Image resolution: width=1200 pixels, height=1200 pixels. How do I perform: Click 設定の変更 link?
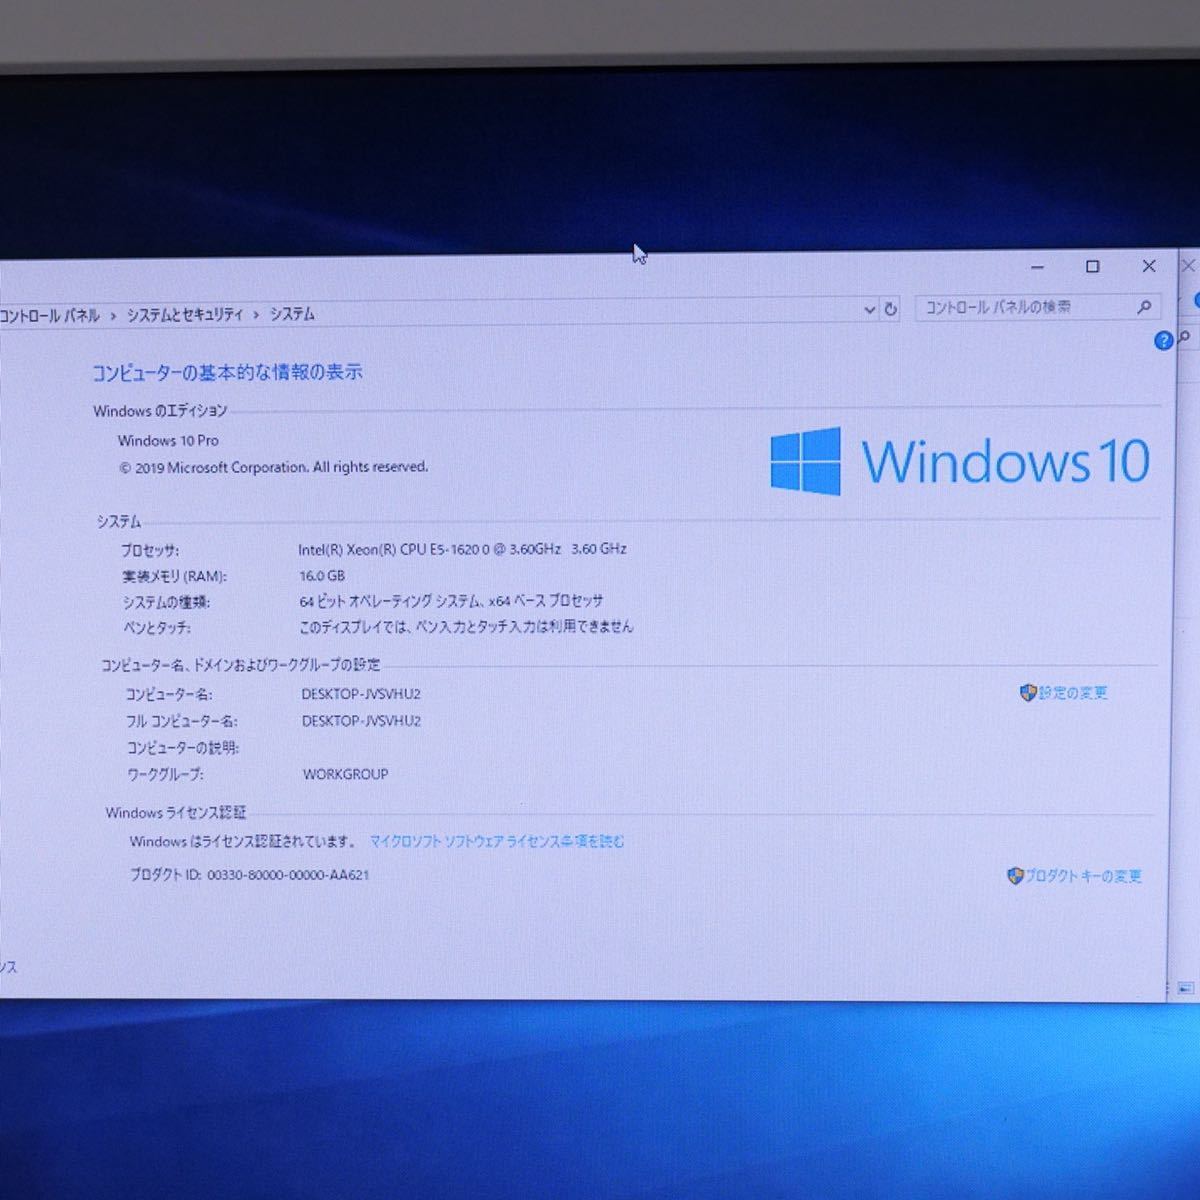1073,692
